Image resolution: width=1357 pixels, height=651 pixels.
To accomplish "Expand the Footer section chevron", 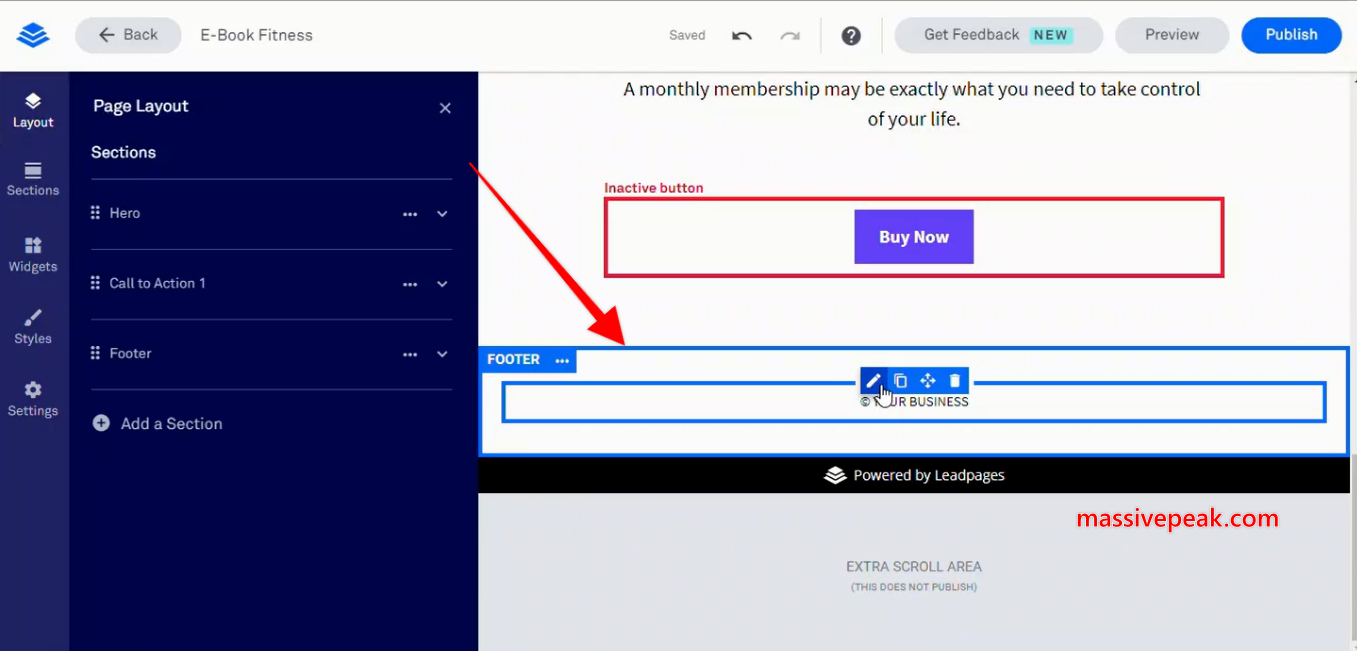I will pos(442,354).
